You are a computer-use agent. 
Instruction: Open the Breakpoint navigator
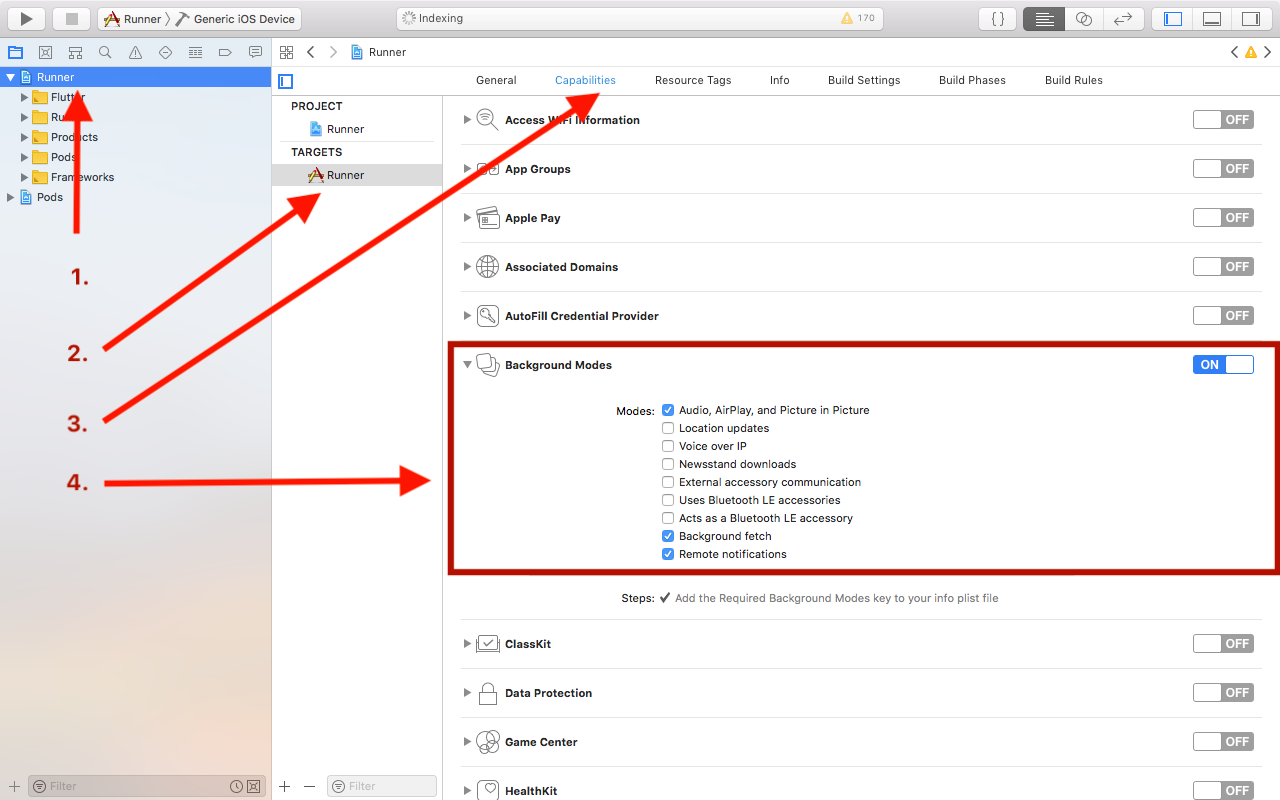tap(225, 52)
